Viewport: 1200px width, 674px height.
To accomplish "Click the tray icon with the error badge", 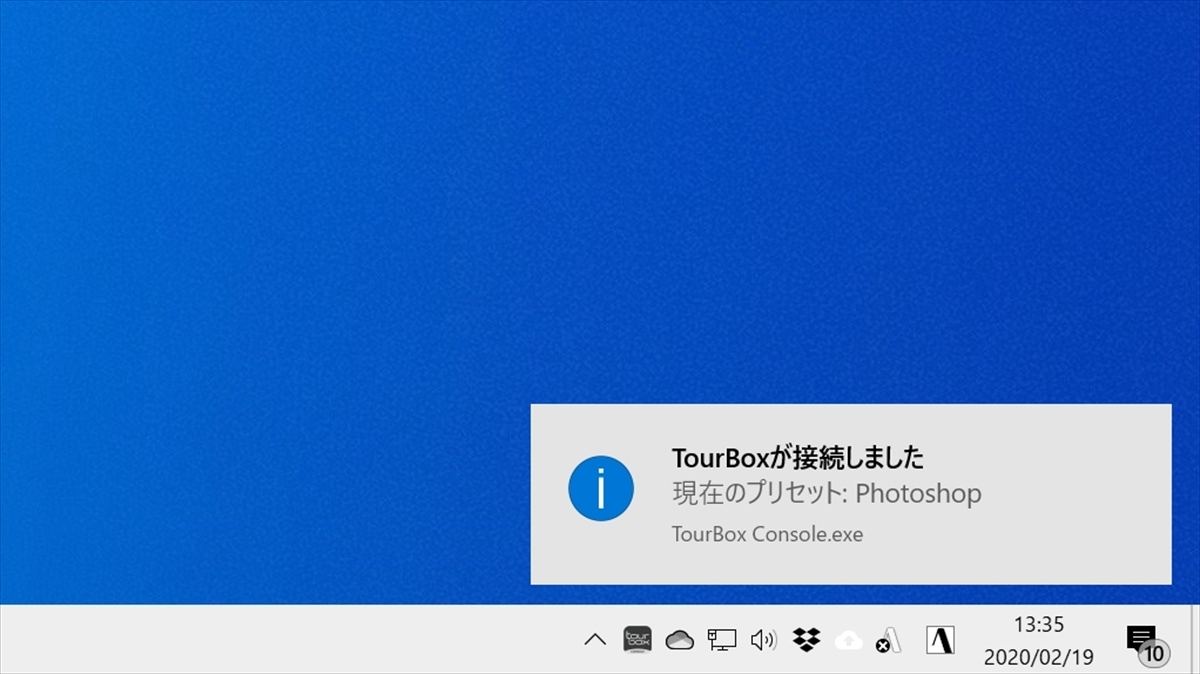I will [888, 640].
